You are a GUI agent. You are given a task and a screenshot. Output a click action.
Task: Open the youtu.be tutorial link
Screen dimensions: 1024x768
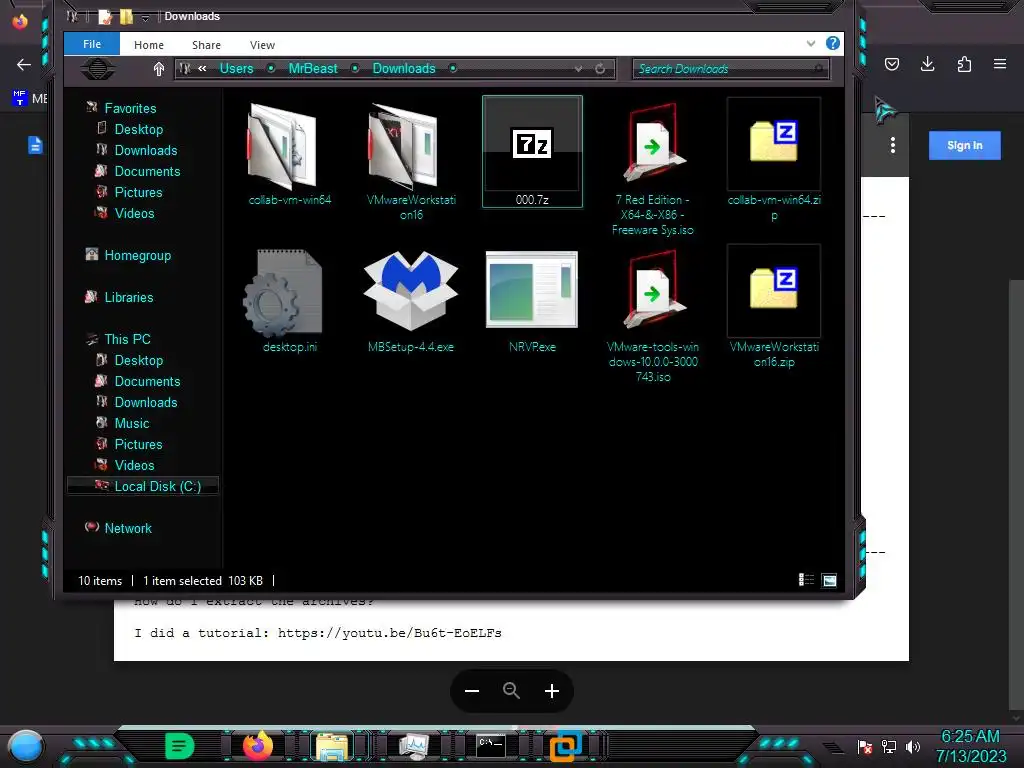(x=389, y=633)
